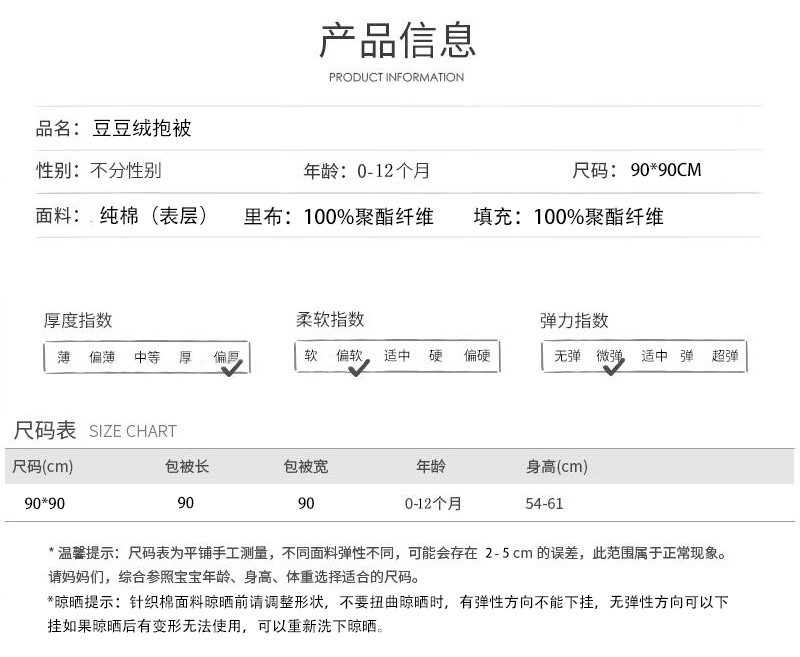Click the 温馨提示 note line
The image size is (800, 657).
[x=388, y=553]
